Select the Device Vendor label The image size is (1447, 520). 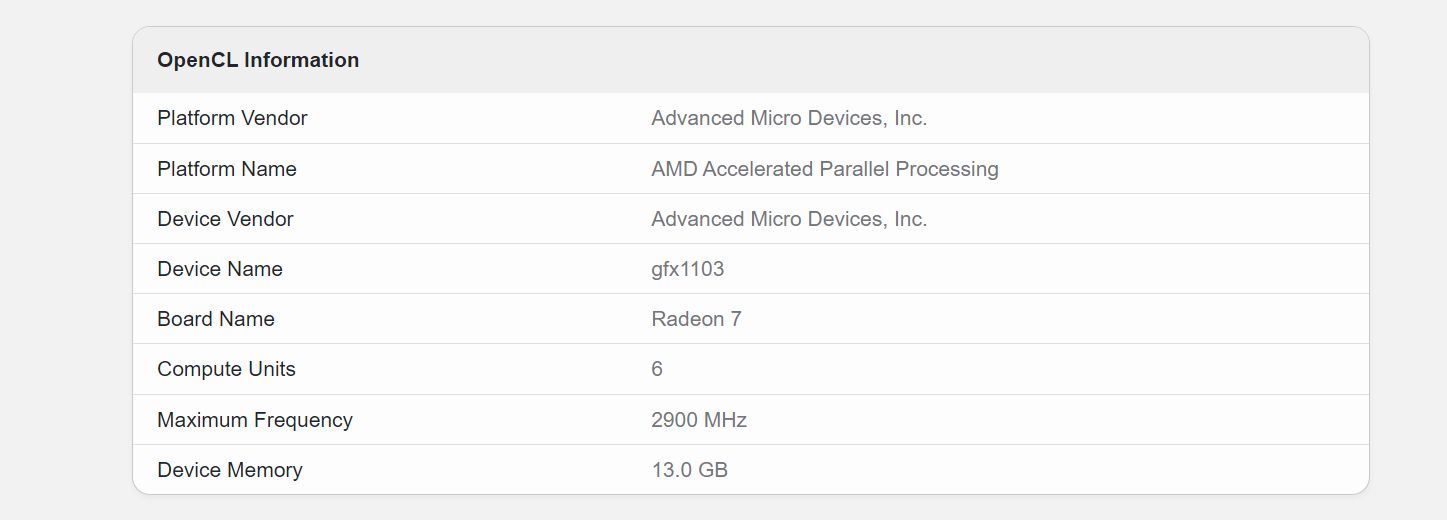(x=225, y=219)
